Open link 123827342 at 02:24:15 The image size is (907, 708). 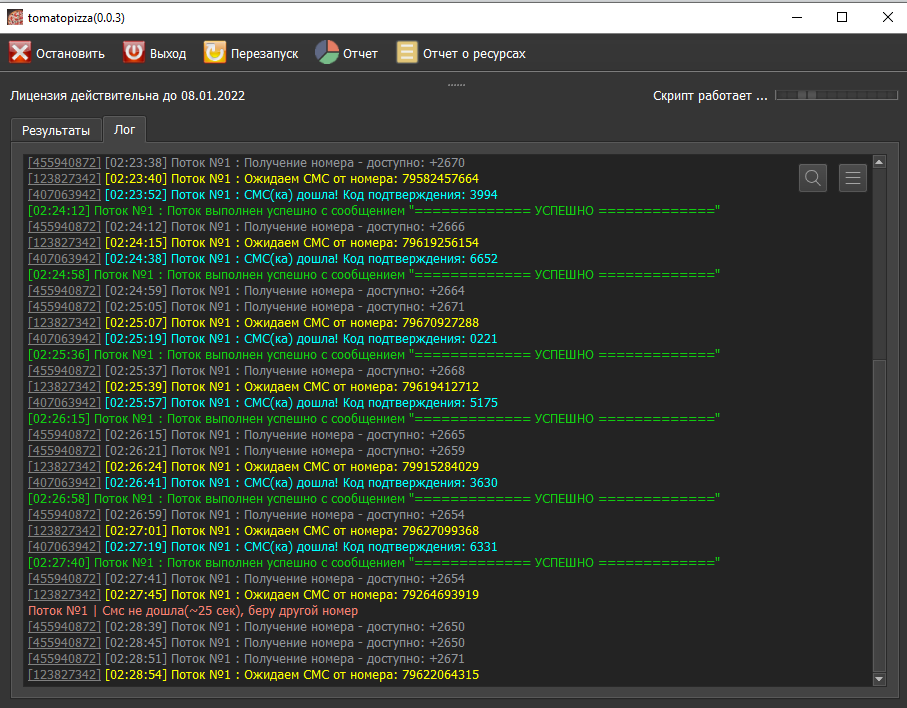tap(64, 243)
